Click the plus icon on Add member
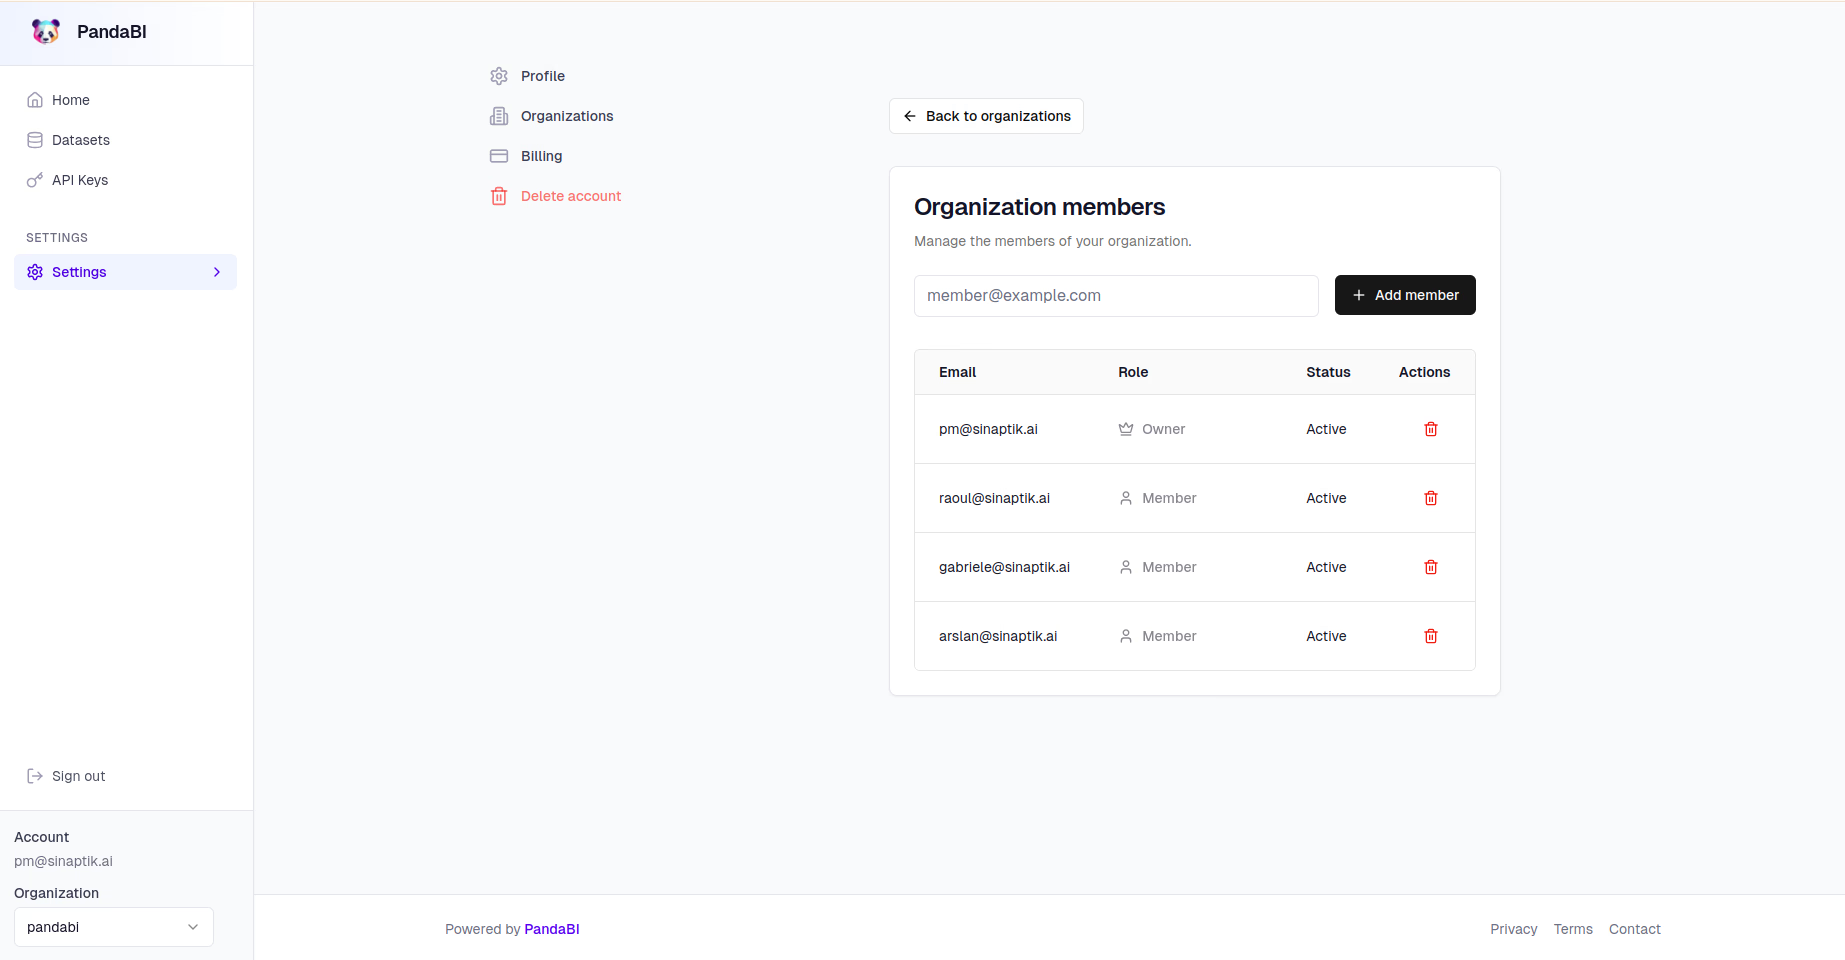The image size is (1845, 960). (1359, 295)
